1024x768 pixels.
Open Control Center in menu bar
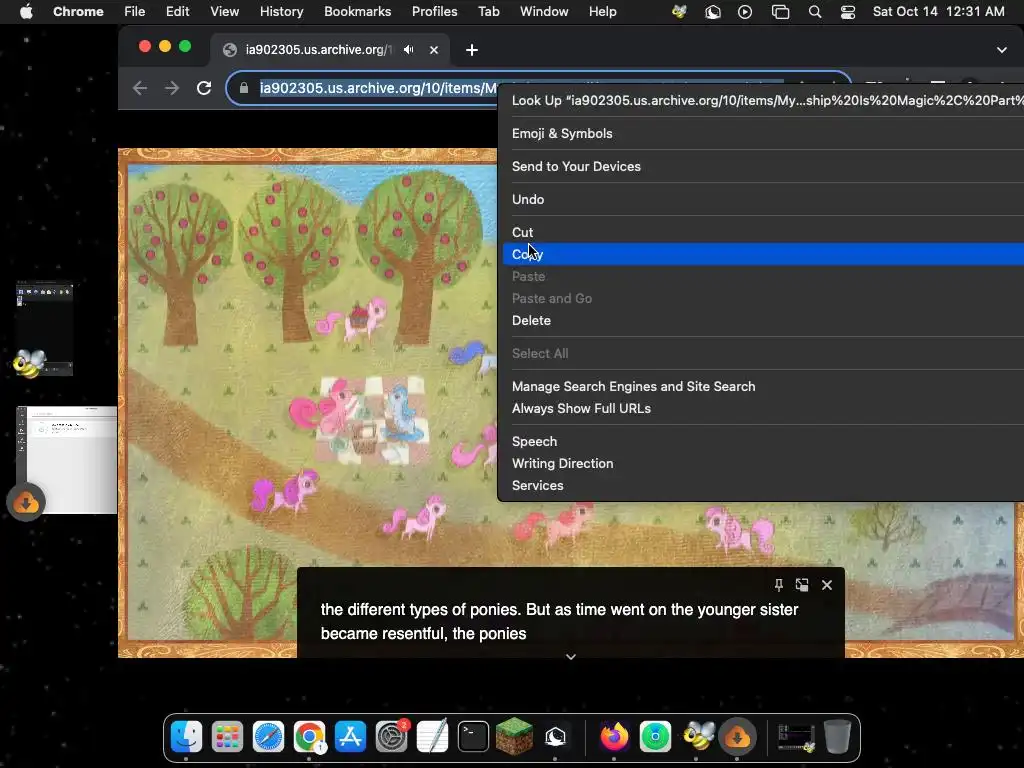tap(848, 12)
